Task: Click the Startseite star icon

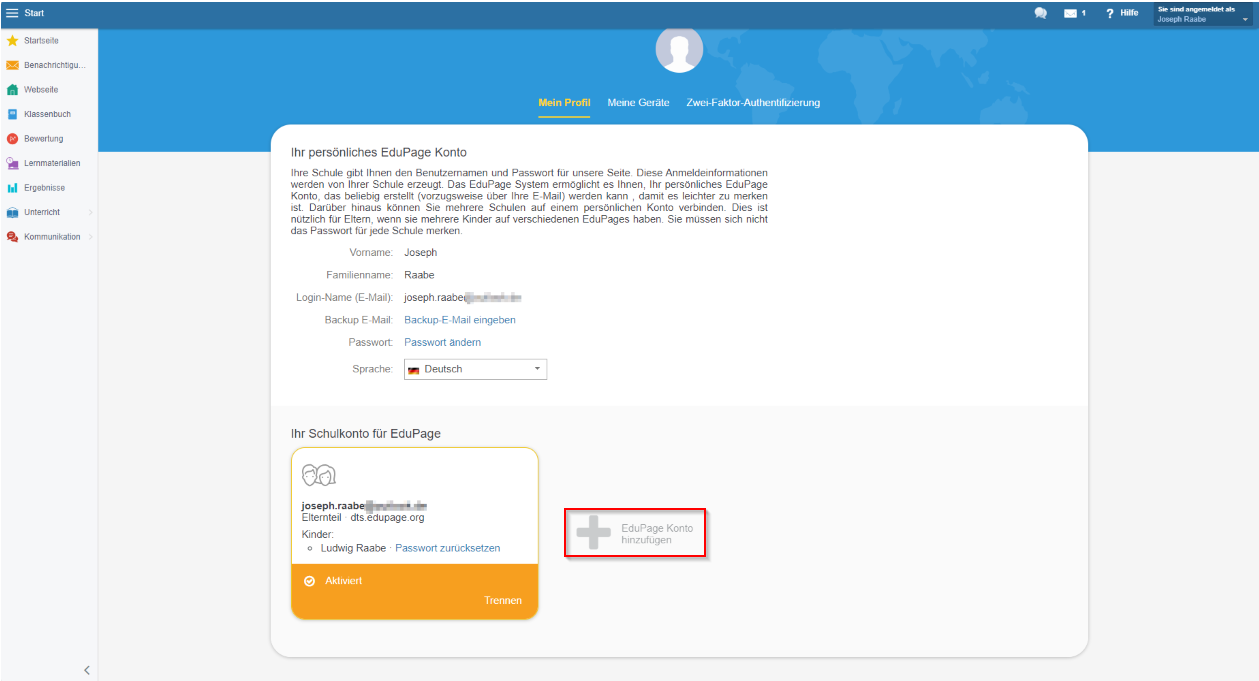Action: tap(12, 41)
